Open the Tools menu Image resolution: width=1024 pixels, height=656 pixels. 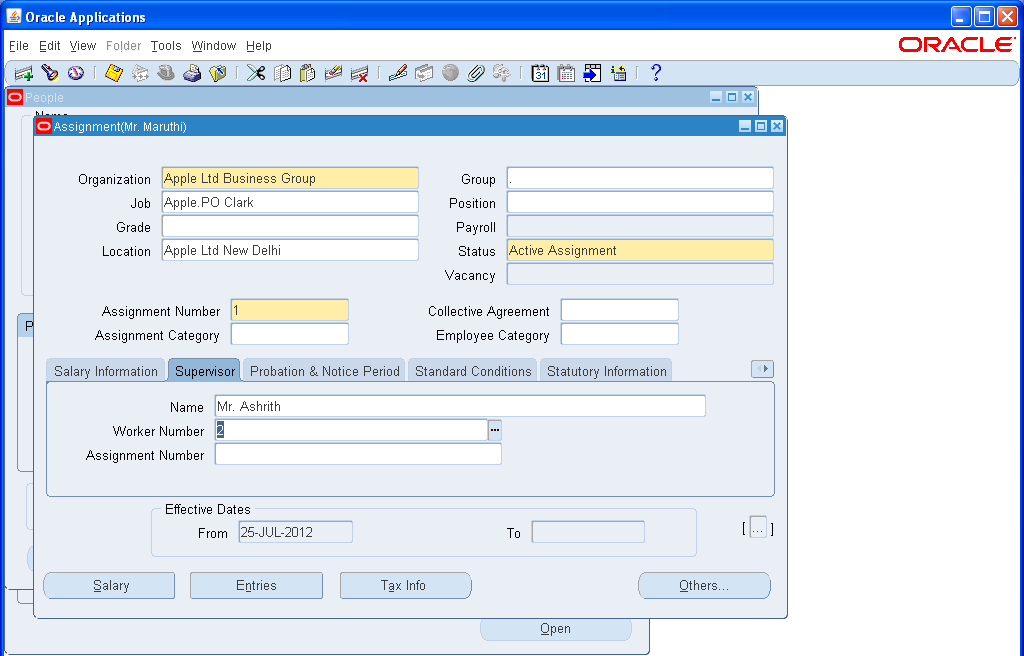tap(166, 46)
